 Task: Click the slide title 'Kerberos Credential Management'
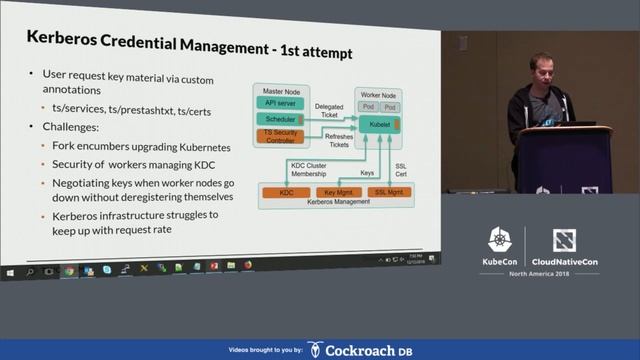[x=148, y=43]
